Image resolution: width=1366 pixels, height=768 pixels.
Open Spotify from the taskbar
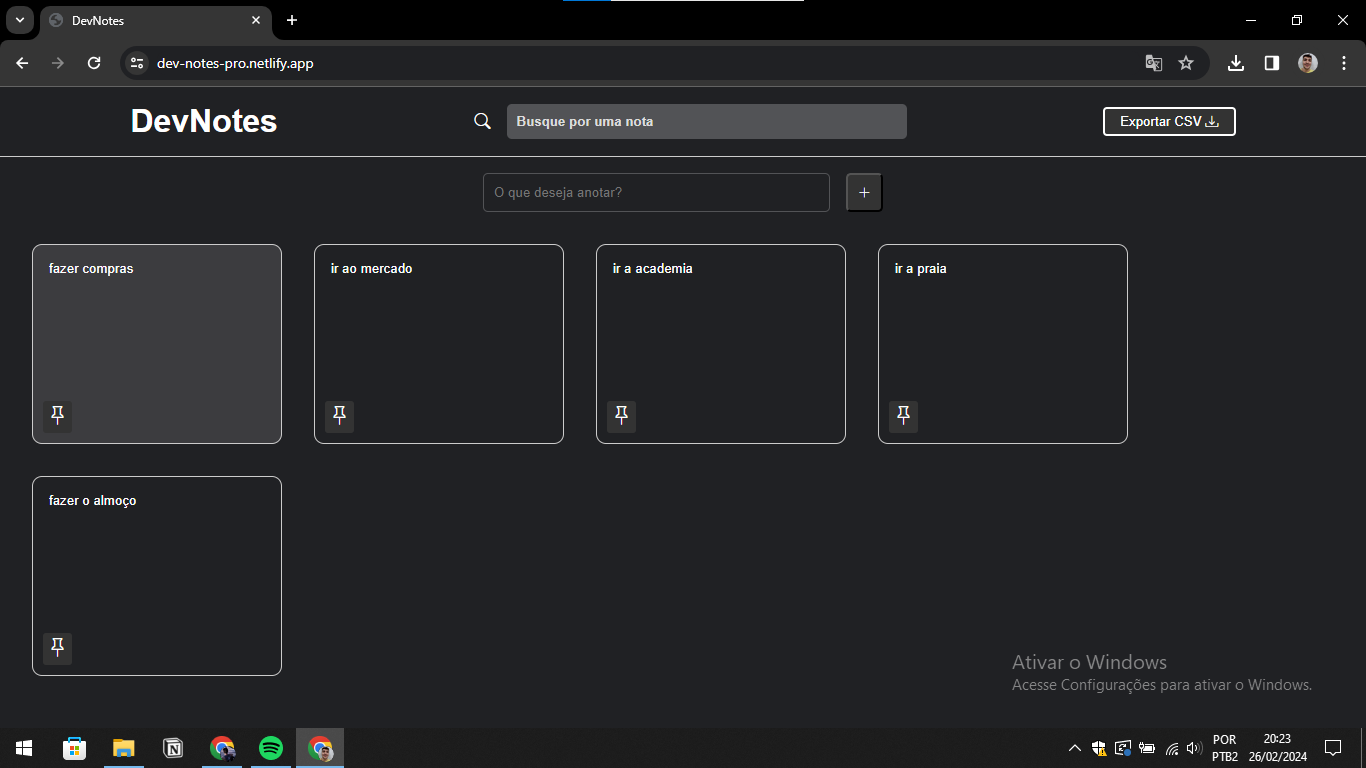coord(270,748)
